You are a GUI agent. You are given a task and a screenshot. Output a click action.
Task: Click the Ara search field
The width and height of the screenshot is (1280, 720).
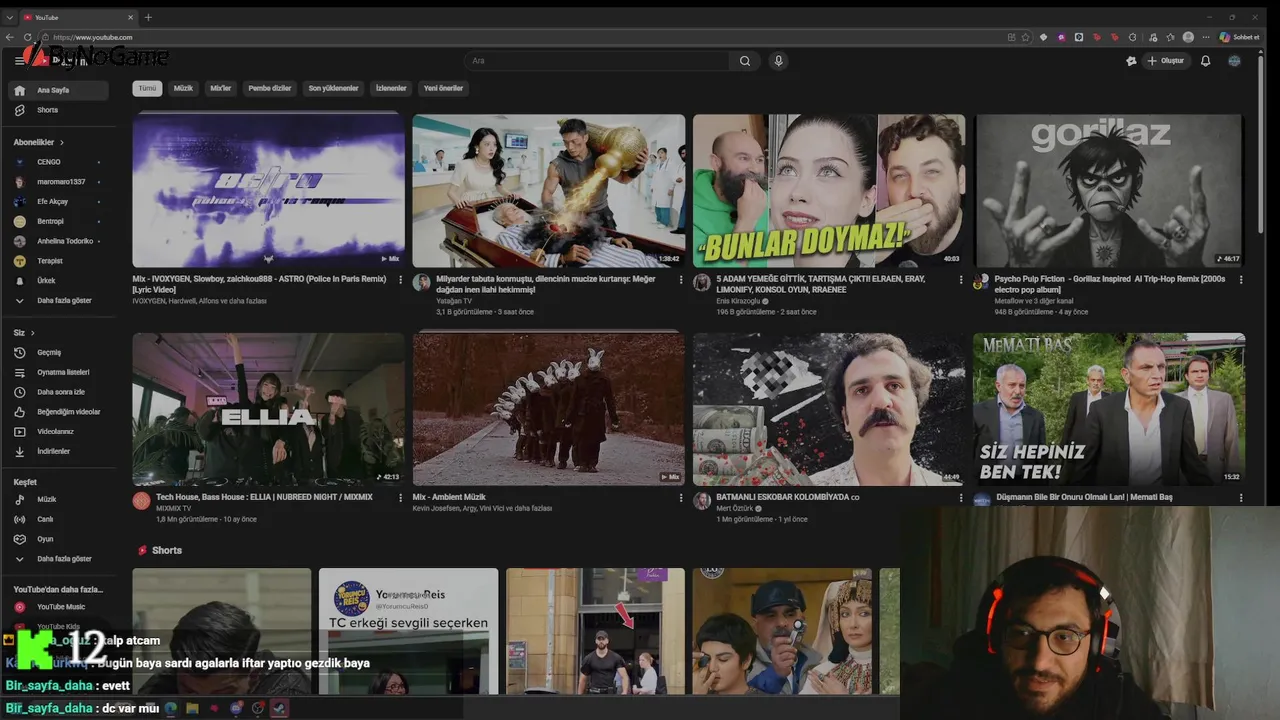click(x=597, y=61)
